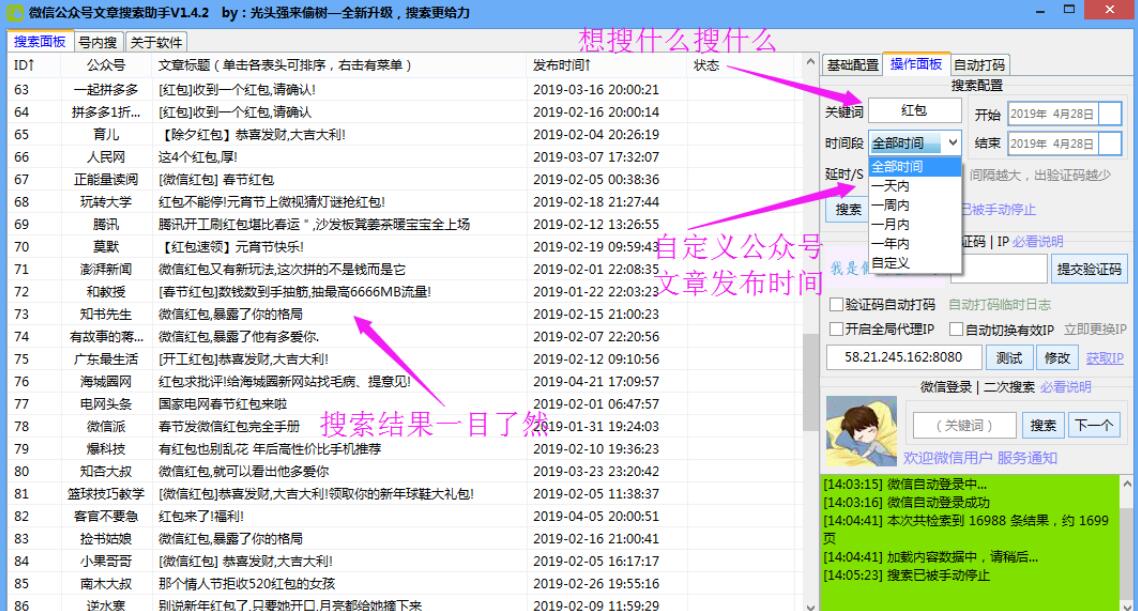Click log entry [14:03:16] 微信自动登录成功

(x=906, y=502)
